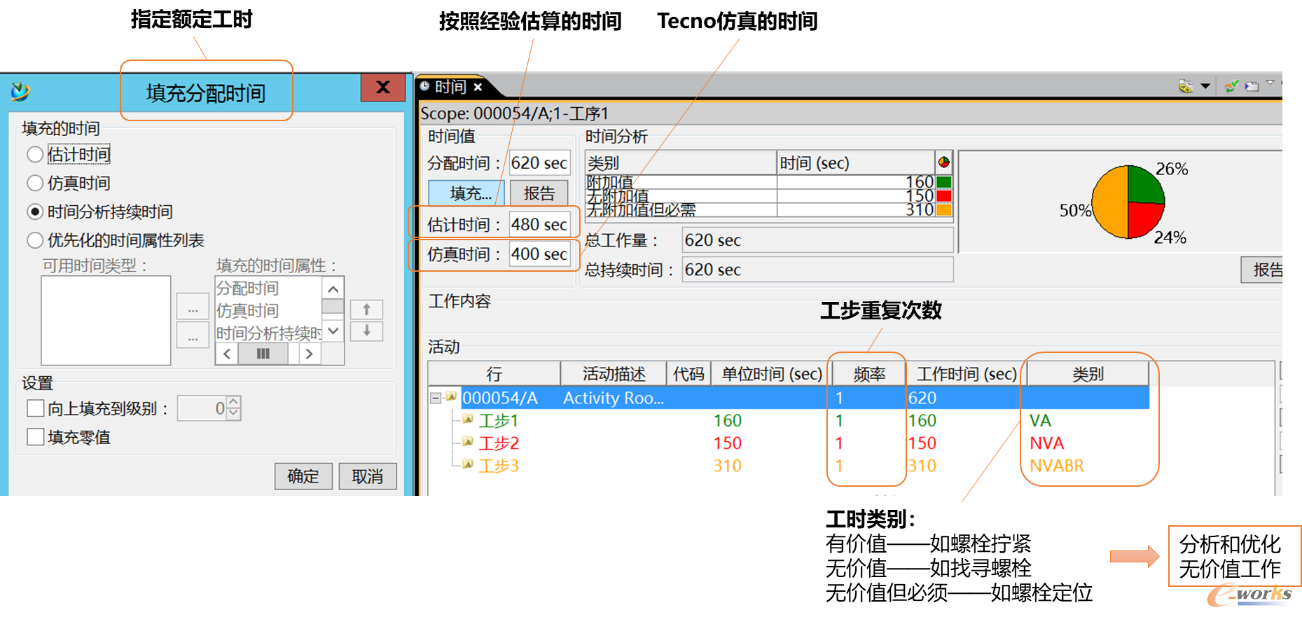Click the 取消 button
This screenshot has height=617, width=1302.
tap(368, 476)
